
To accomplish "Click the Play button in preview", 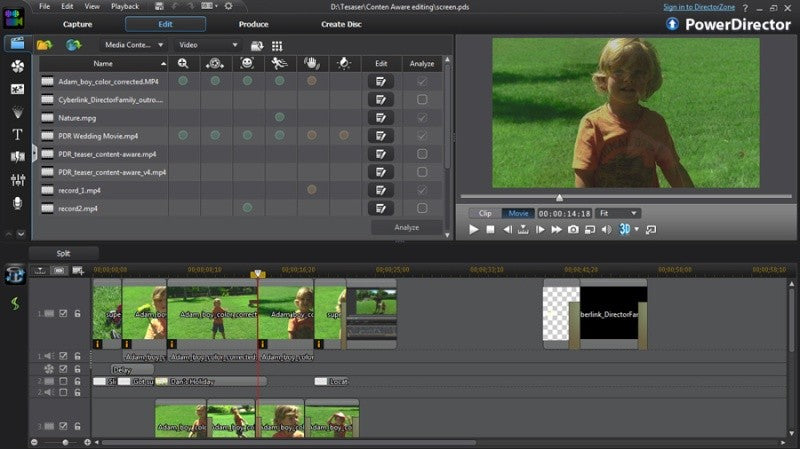I will pyautogui.click(x=473, y=230).
